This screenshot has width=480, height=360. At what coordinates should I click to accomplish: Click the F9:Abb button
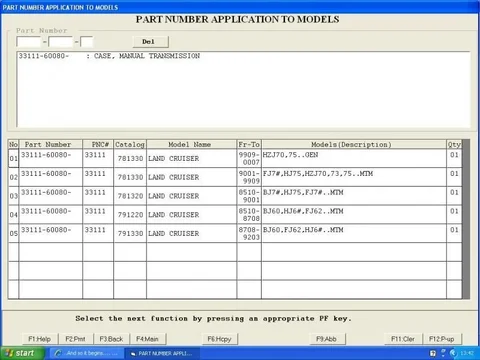coord(326,339)
